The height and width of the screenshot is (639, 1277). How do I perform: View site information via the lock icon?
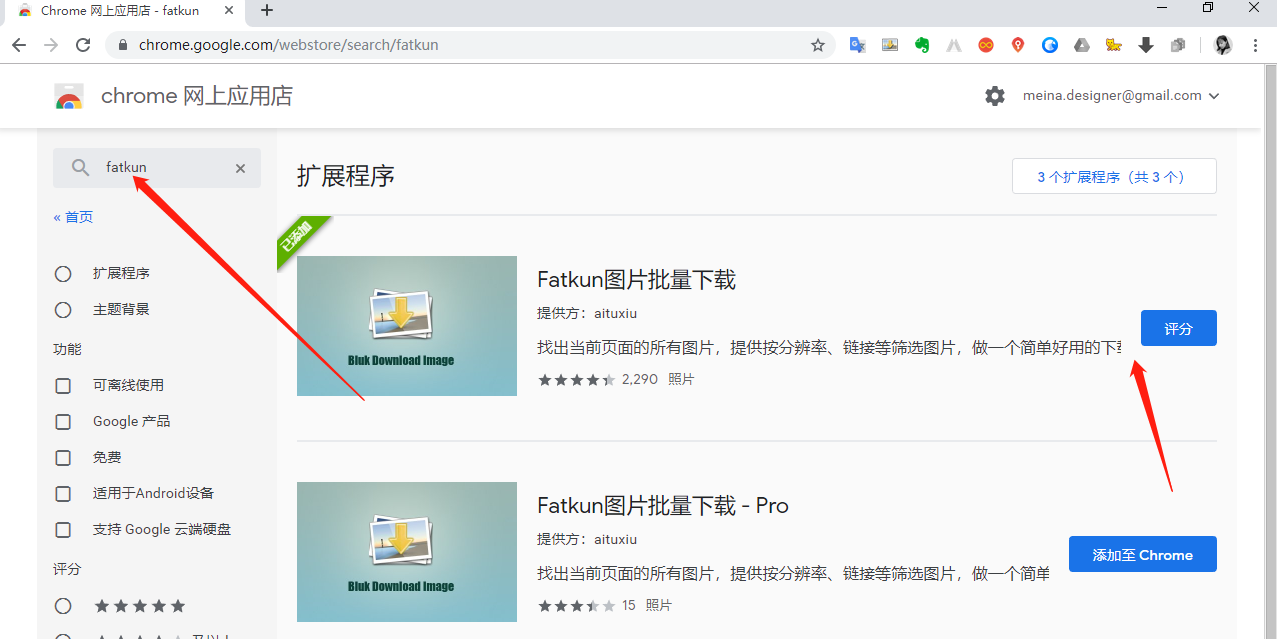(124, 45)
